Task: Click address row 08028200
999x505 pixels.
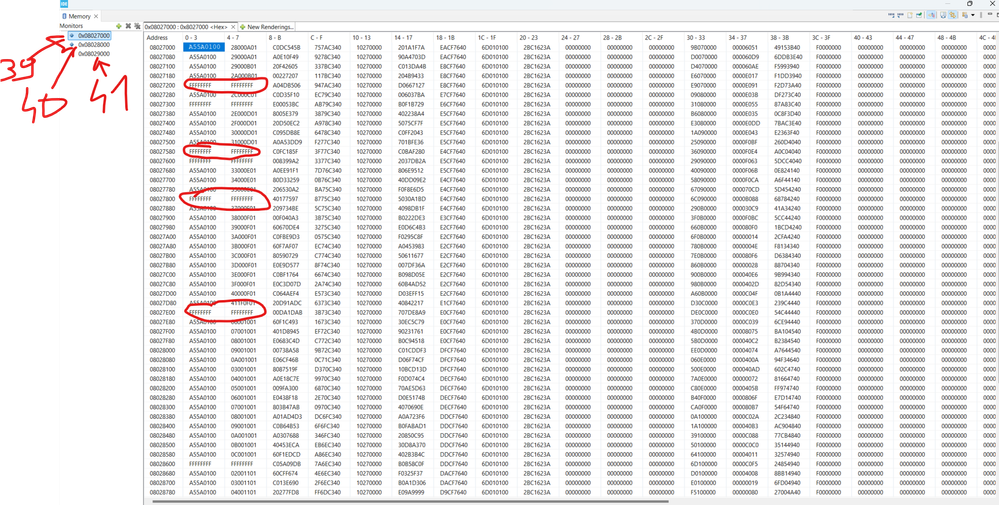Action: click(162, 388)
